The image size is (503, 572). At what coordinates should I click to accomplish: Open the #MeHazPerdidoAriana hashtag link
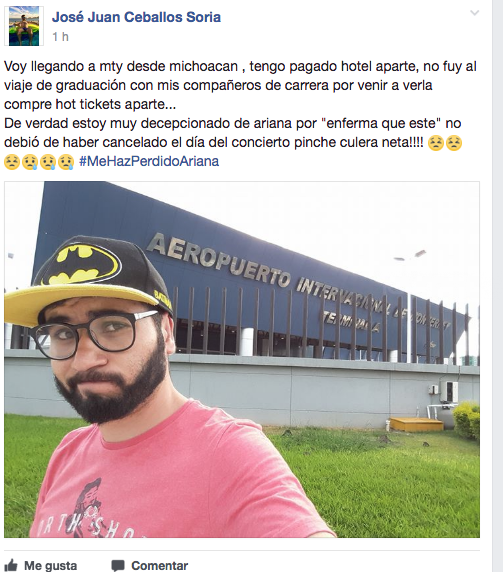[149, 161]
